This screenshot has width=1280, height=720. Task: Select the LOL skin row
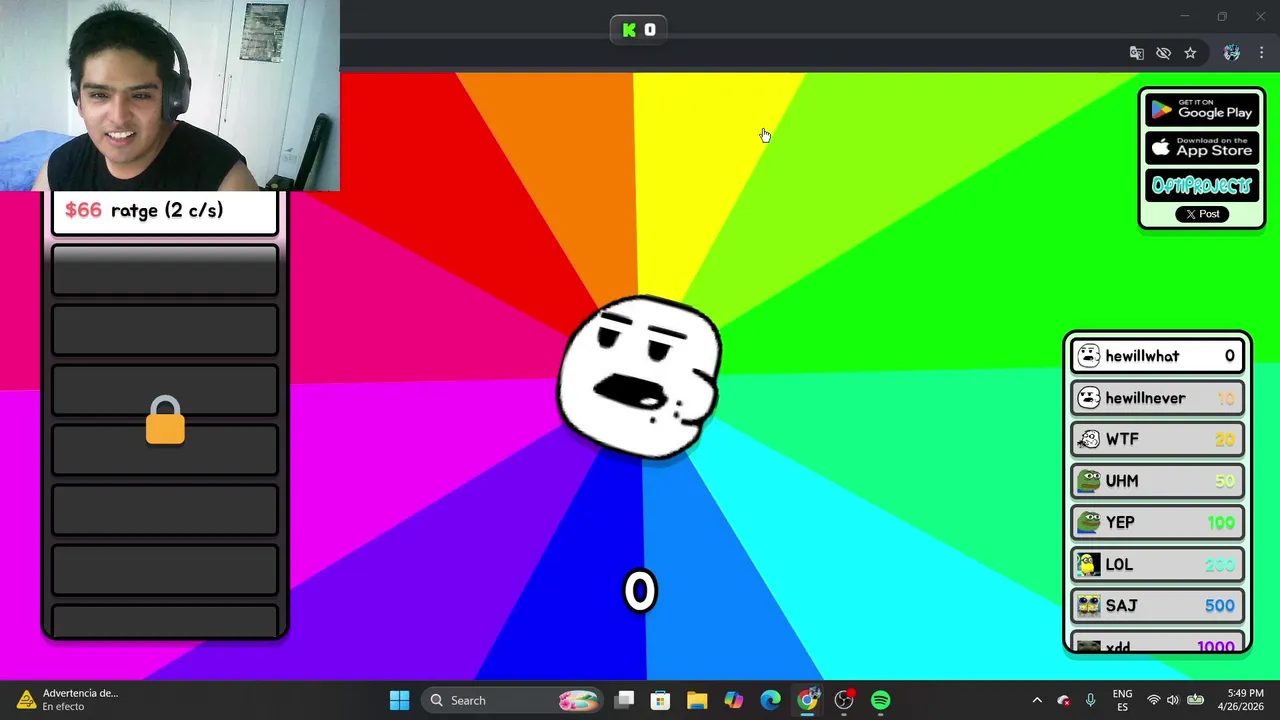point(1157,564)
